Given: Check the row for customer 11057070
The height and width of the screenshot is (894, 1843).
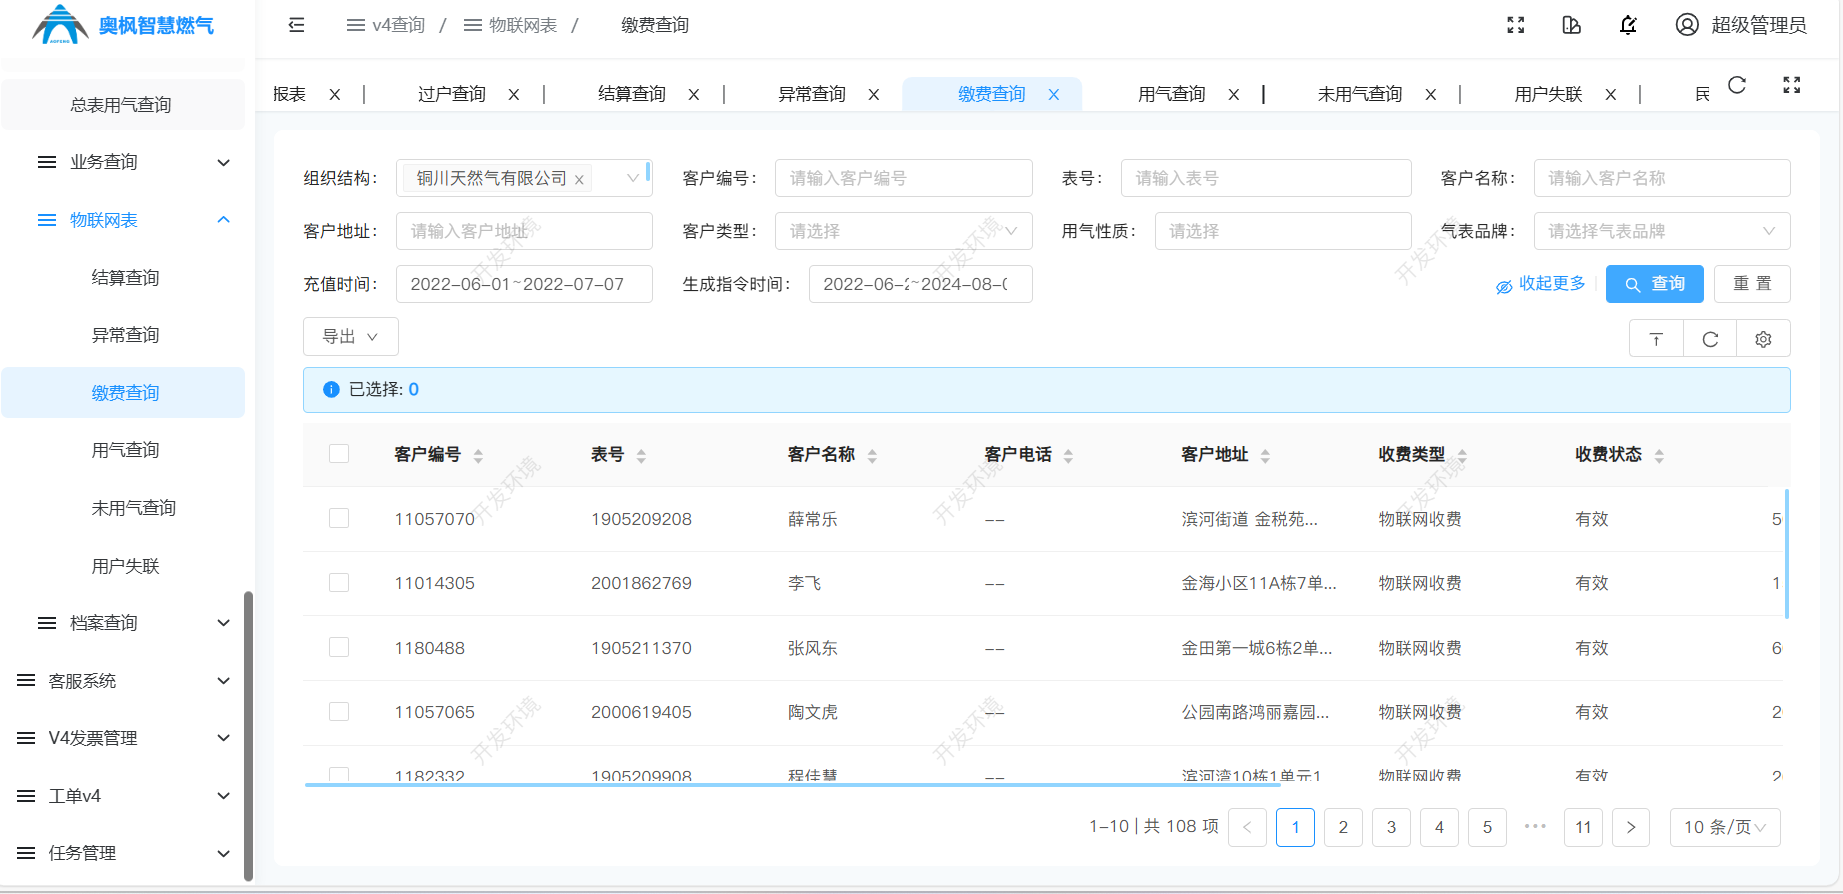Looking at the screenshot, I should click(339, 518).
